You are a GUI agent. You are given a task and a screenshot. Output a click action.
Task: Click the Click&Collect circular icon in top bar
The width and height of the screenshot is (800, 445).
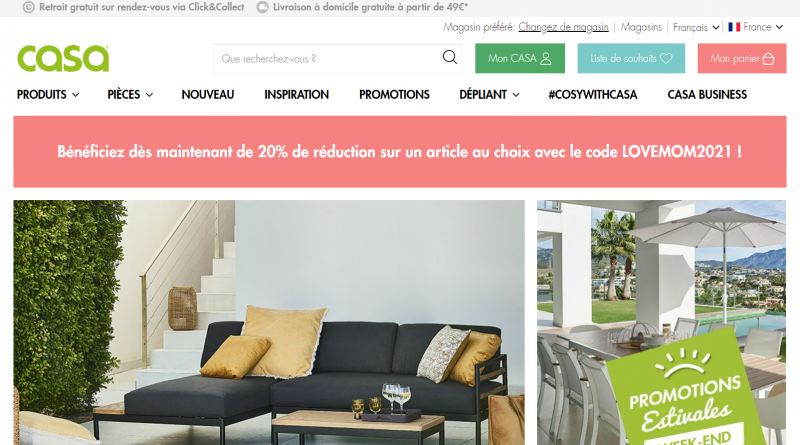coord(29,7)
